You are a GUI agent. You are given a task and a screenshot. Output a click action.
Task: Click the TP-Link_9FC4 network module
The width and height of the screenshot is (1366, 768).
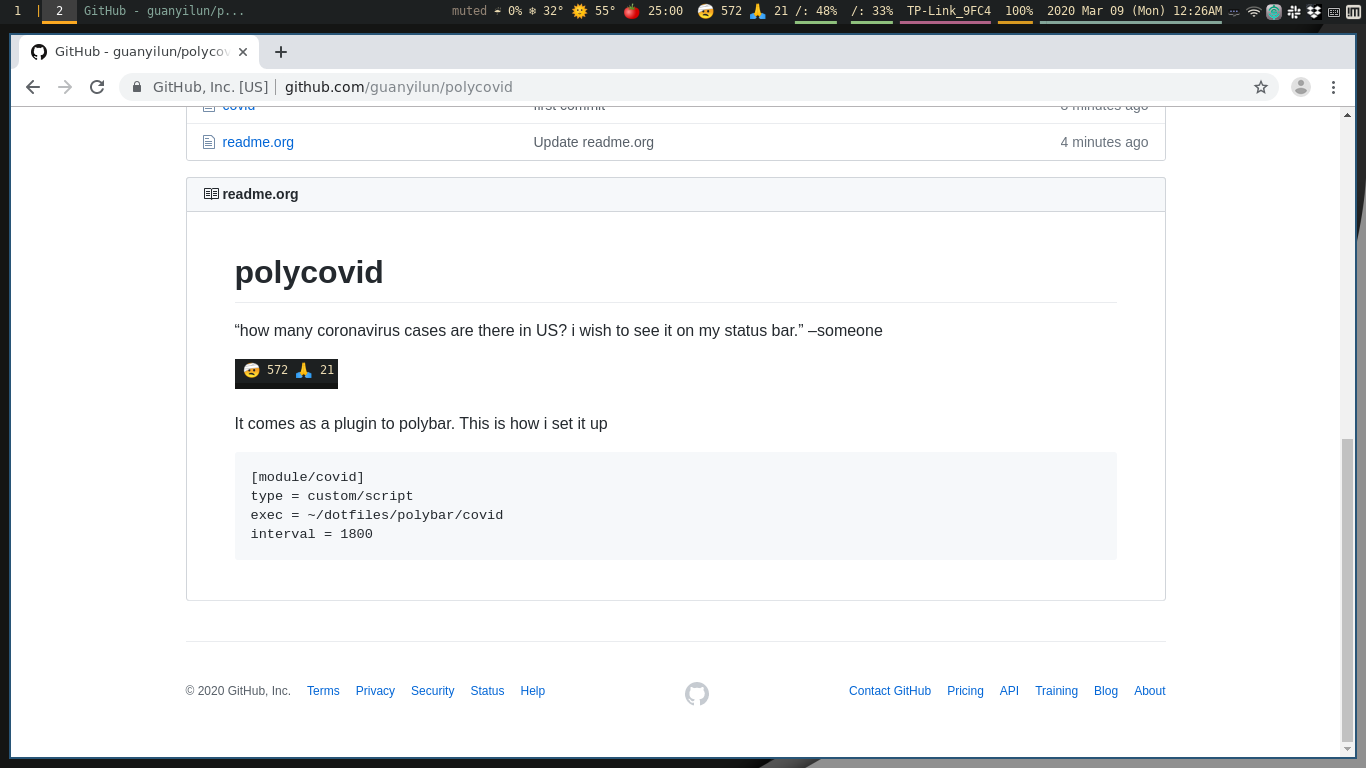(948, 11)
